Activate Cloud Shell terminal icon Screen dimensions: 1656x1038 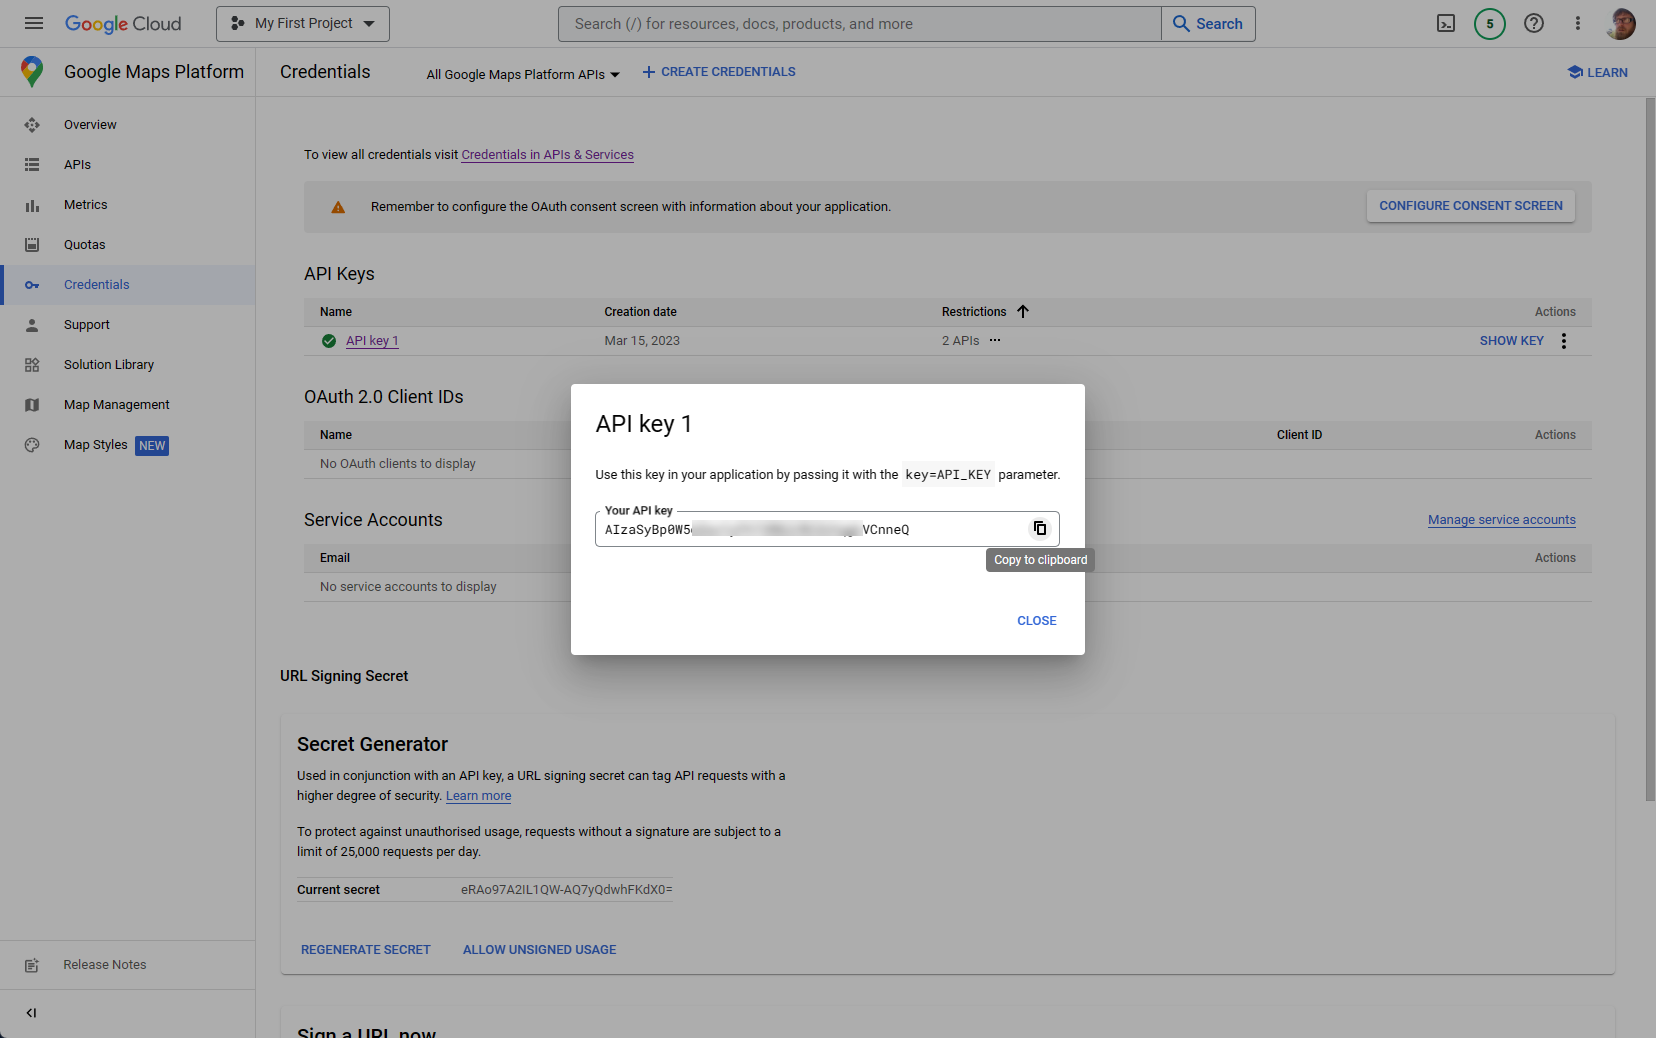[1446, 23]
